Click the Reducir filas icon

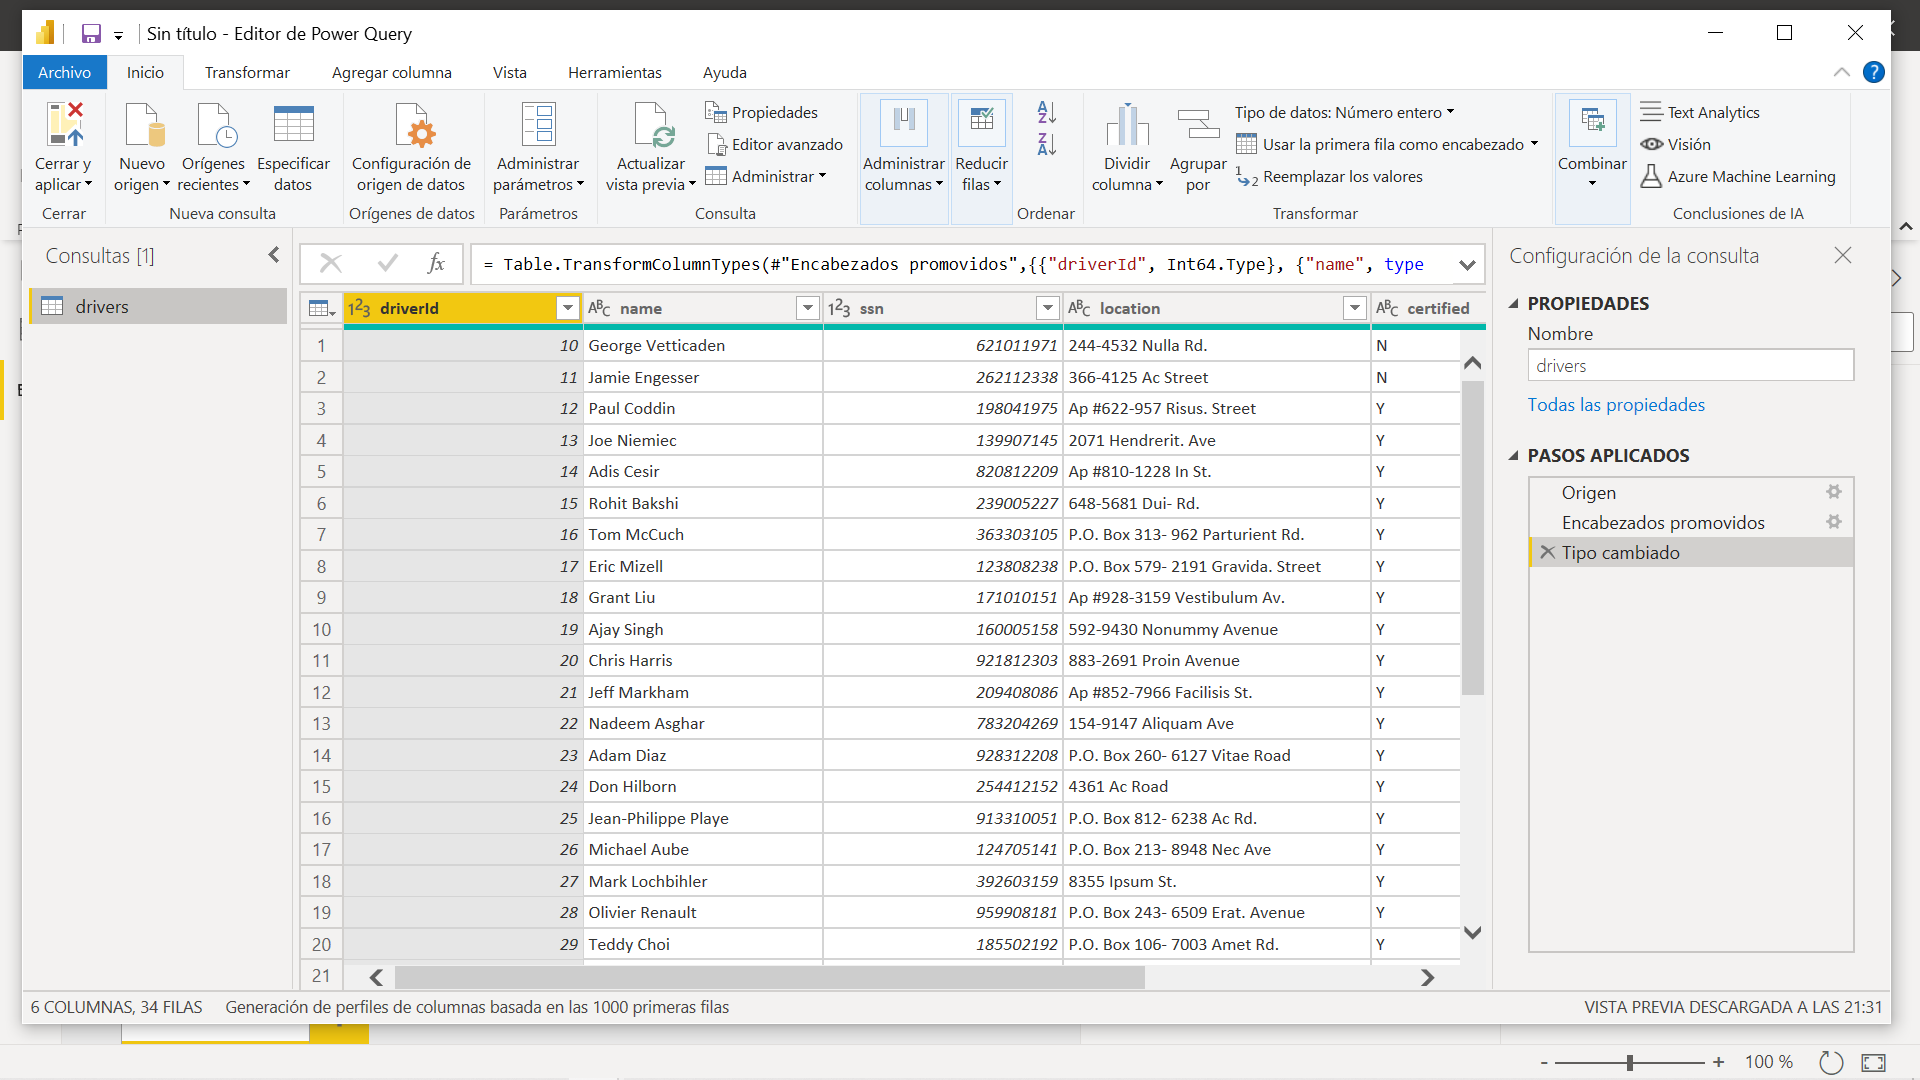point(981,123)
